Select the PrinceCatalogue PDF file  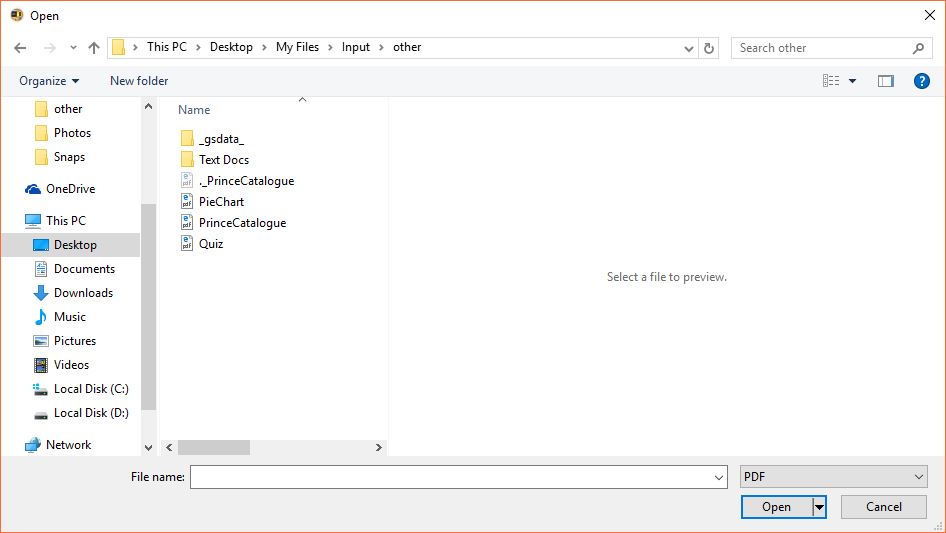coord(233,223)
